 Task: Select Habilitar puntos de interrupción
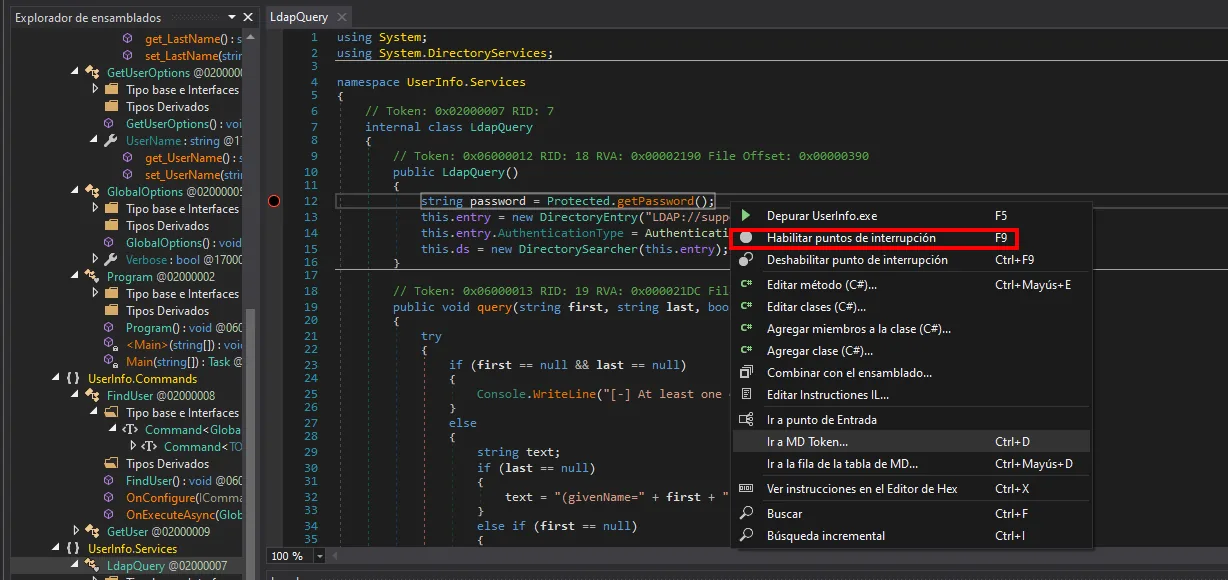coord(911,238)
